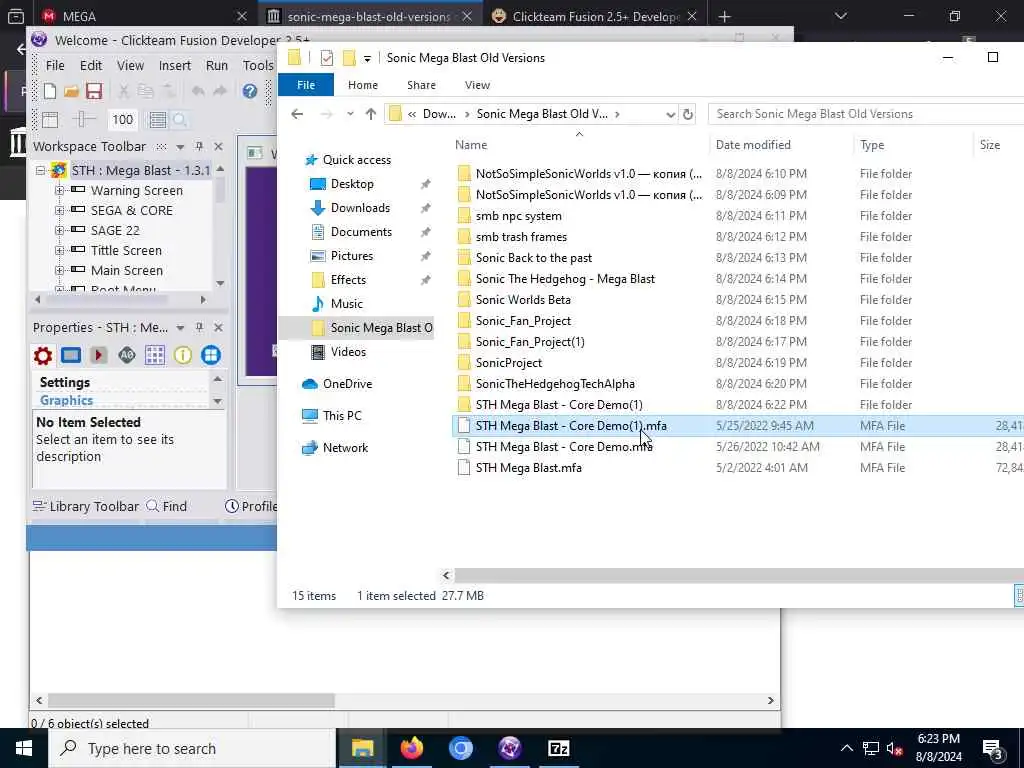Close the Properties panel
Viewport: 1024px width, 768px height.
tap(219, 327)
